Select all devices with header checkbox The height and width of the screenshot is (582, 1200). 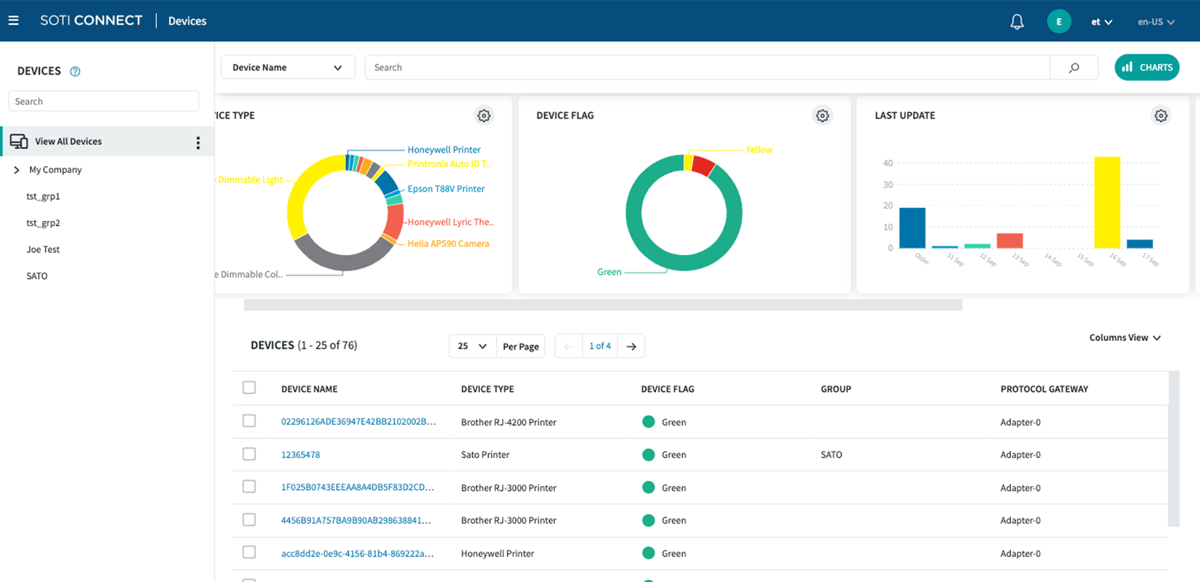pyautogui.click(x=249, y=388)
